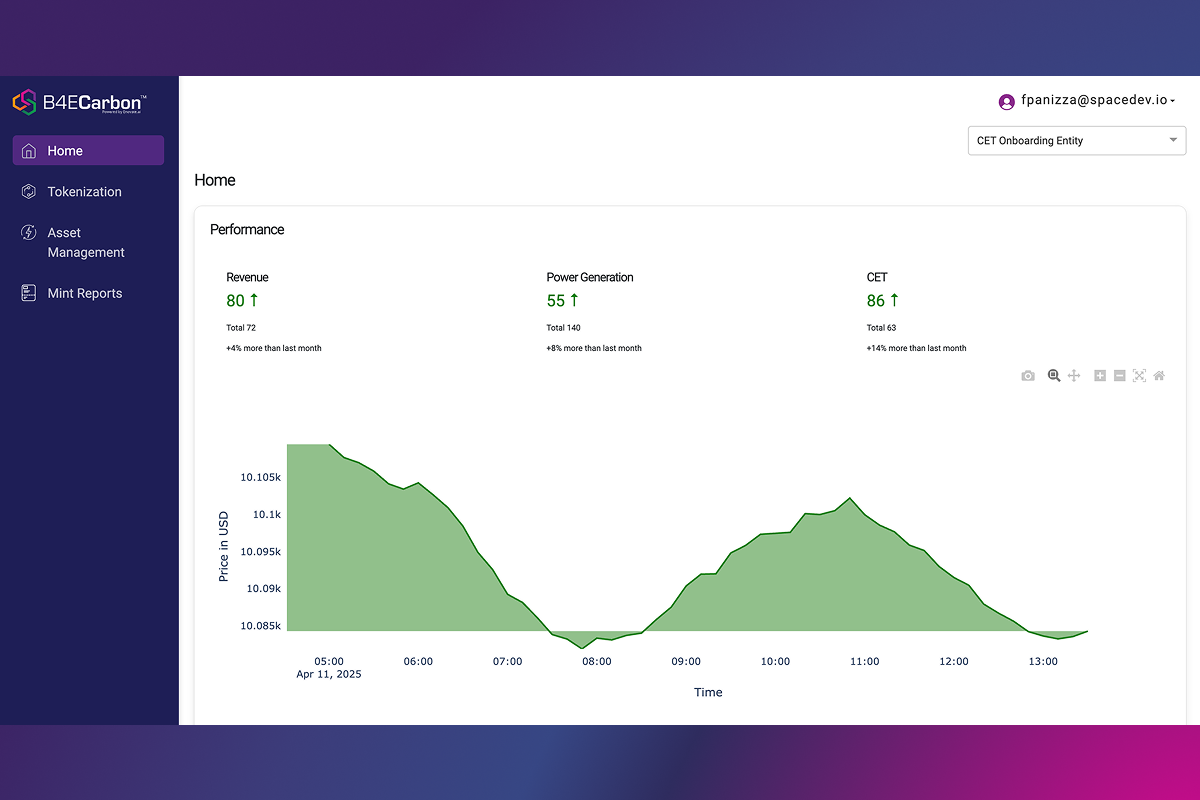Click the Asset Management lightning icon
This screenshot has height=800, width=1200.
click(x=28, y=233)
